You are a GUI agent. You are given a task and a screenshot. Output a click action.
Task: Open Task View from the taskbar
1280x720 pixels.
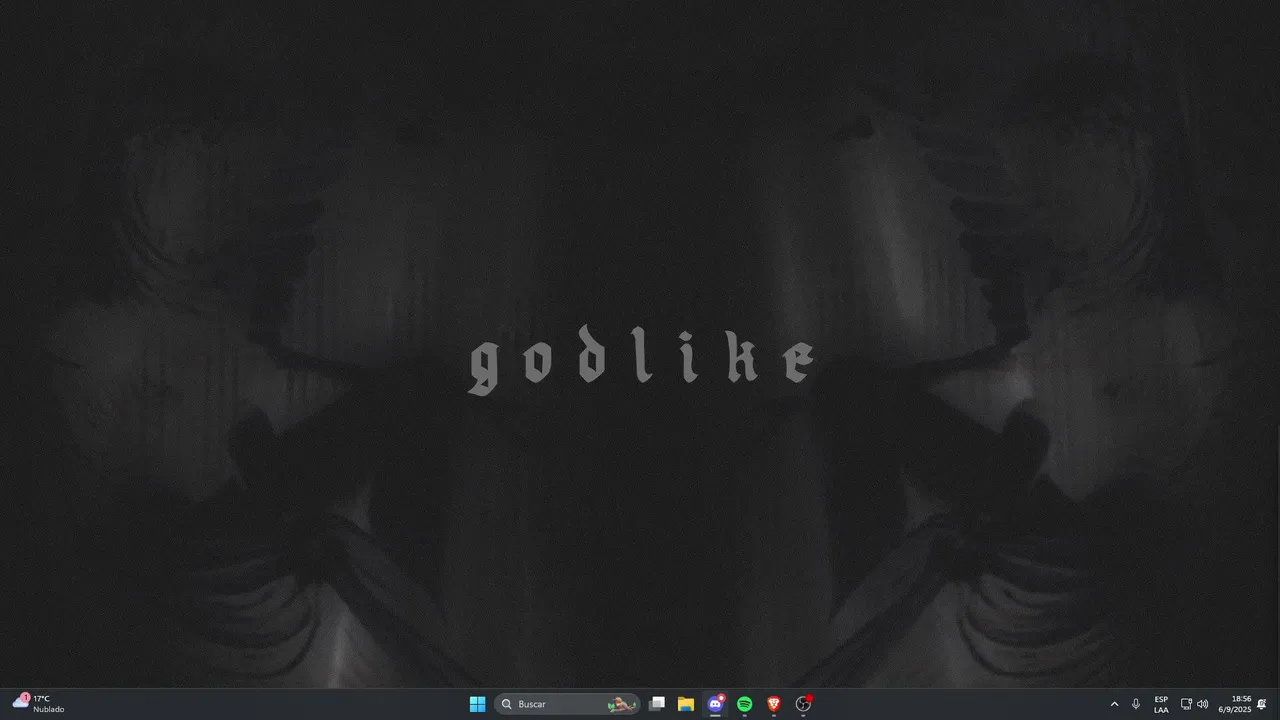657,704
